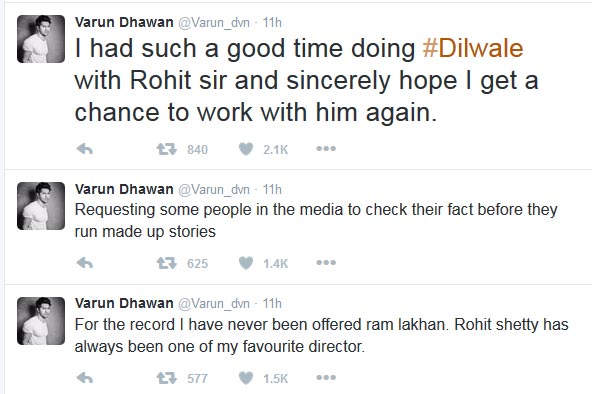The image size is (592, 394).
Task: Open @Varun_dvn handle on the second tweet
Action: click(214, 189)
